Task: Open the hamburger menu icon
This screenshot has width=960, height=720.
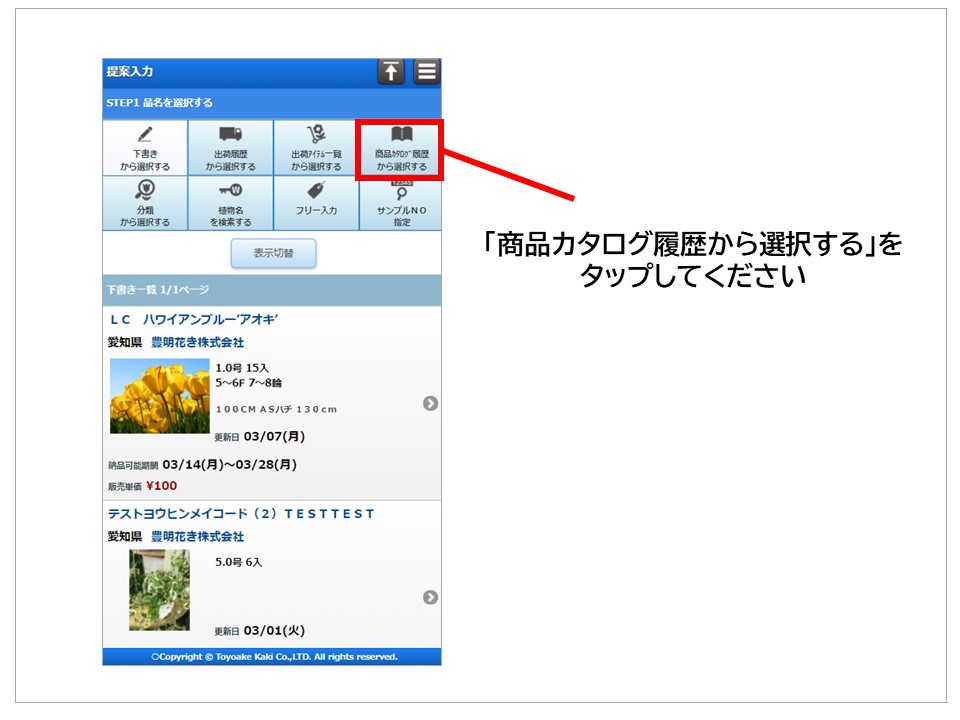Action: pyautogui.click(x=427, y=72)
